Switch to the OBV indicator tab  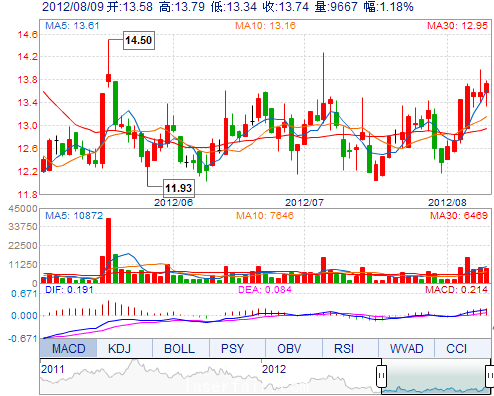point(289,348)
